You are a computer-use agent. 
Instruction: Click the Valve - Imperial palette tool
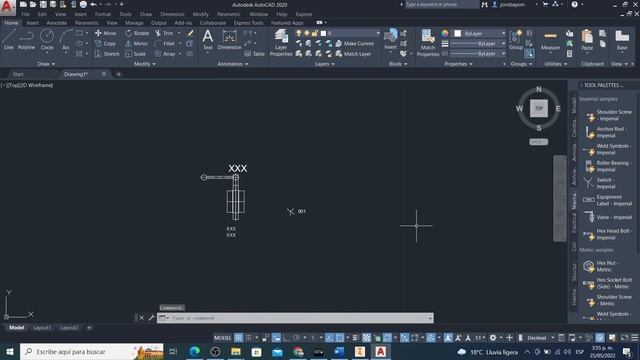coord(607,217)
